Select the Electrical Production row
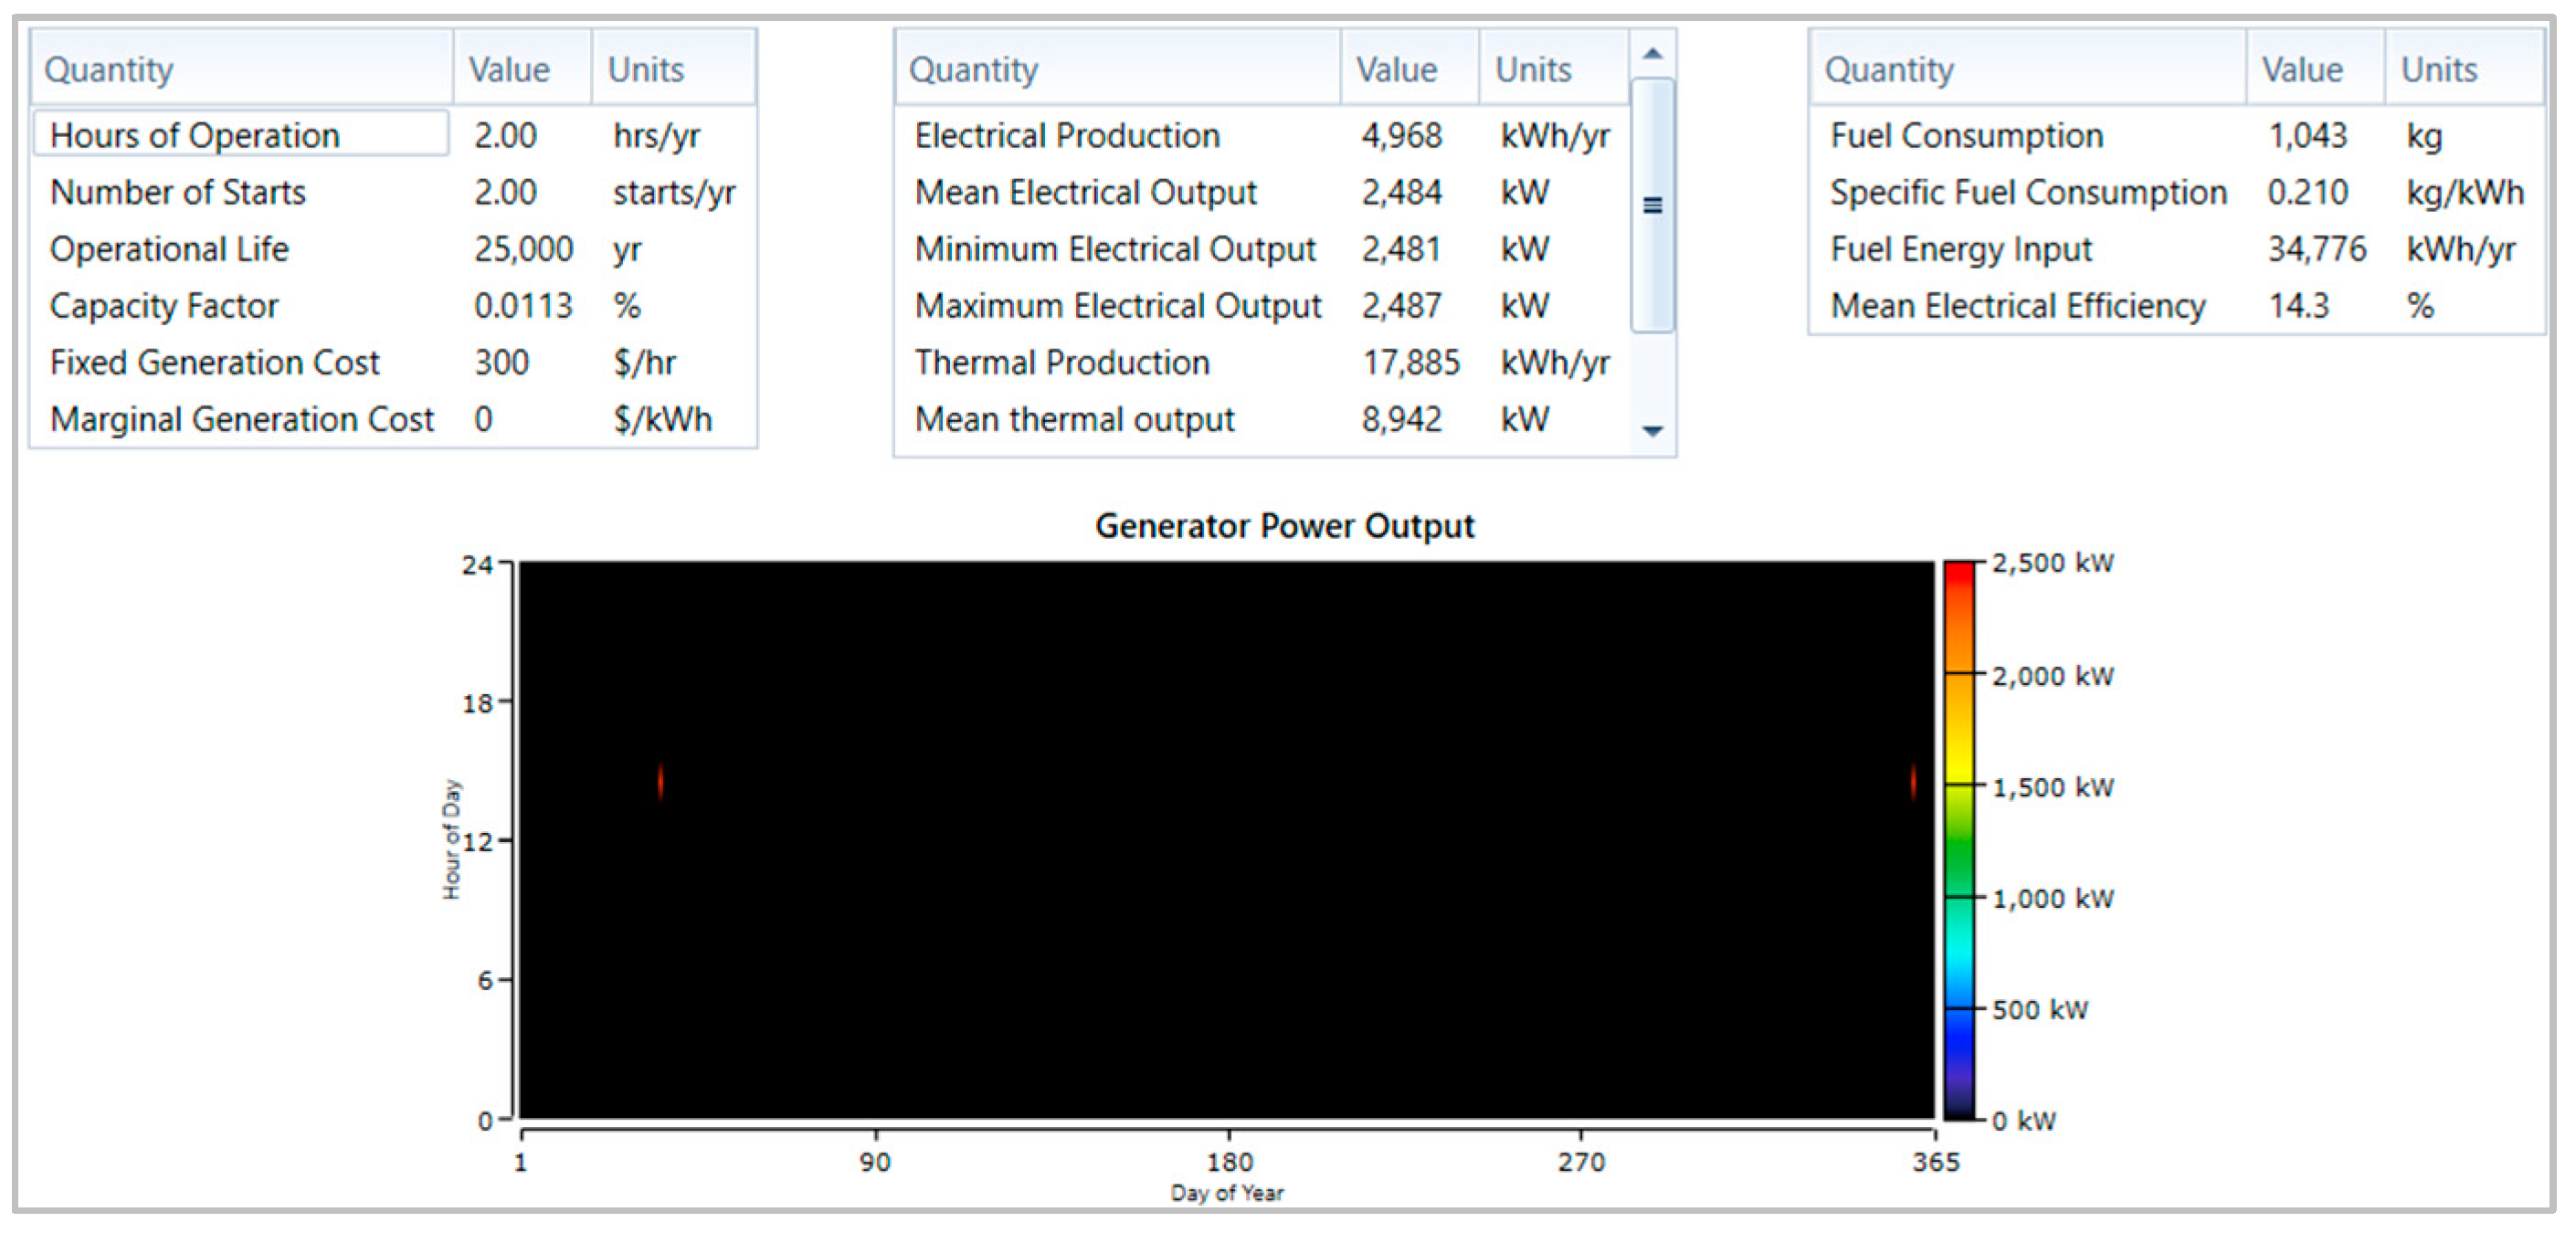The height and width of the screenshot is (1233, 2576). [1067, 135]
